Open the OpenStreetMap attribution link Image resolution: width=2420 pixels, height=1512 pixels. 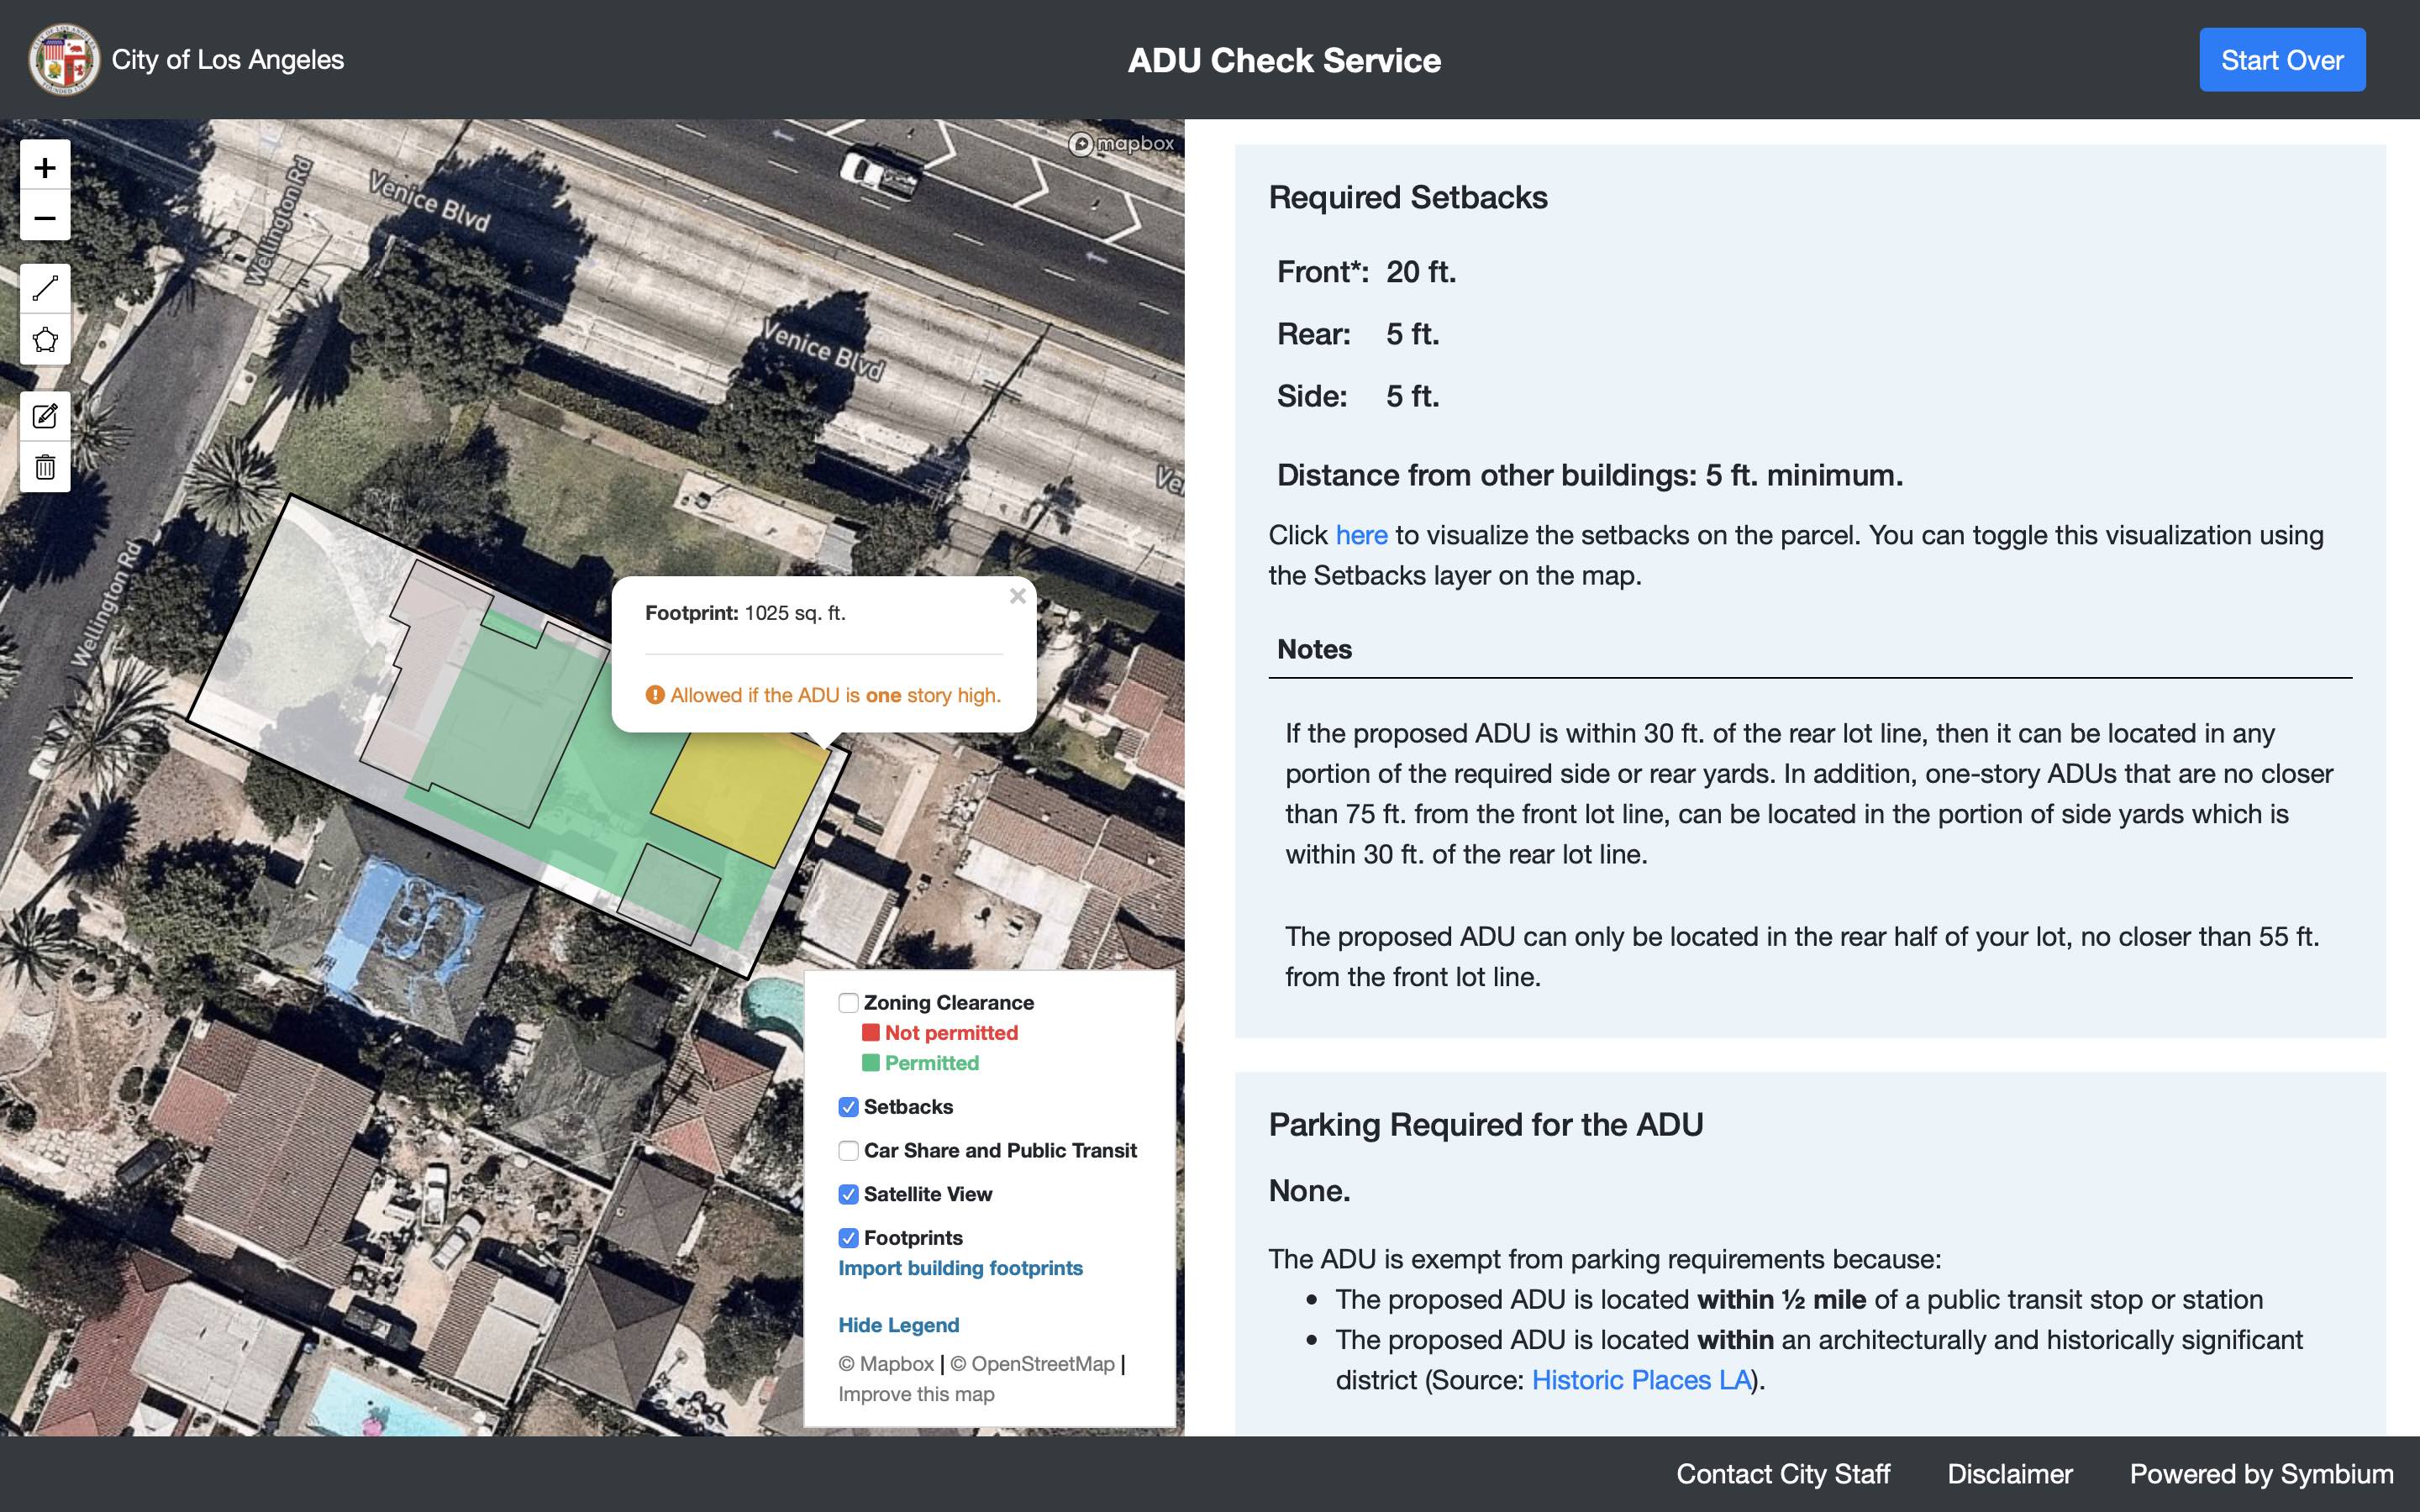1032,1364
